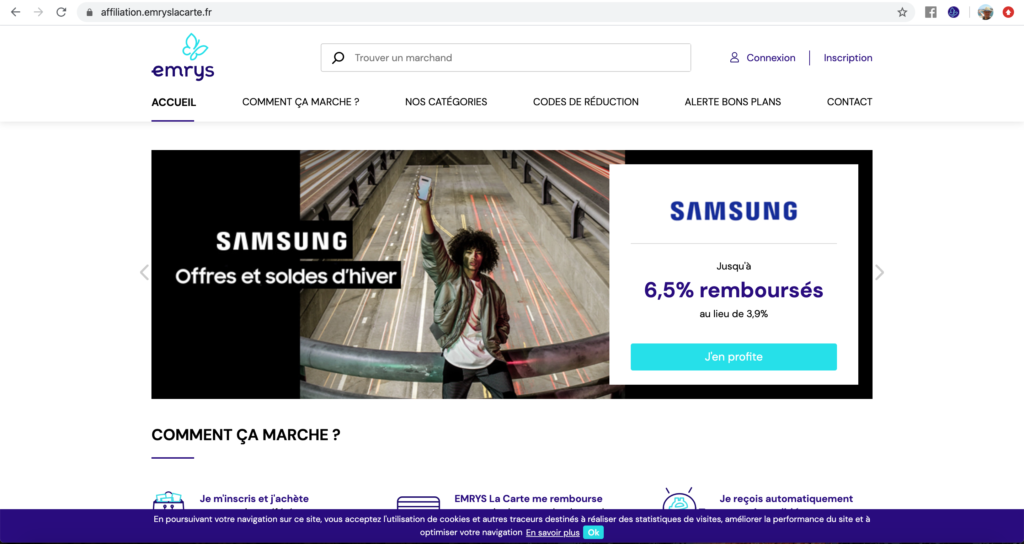Focus the Trouver un marchand search field
1024x544 pixels.
tap(505, 57)
